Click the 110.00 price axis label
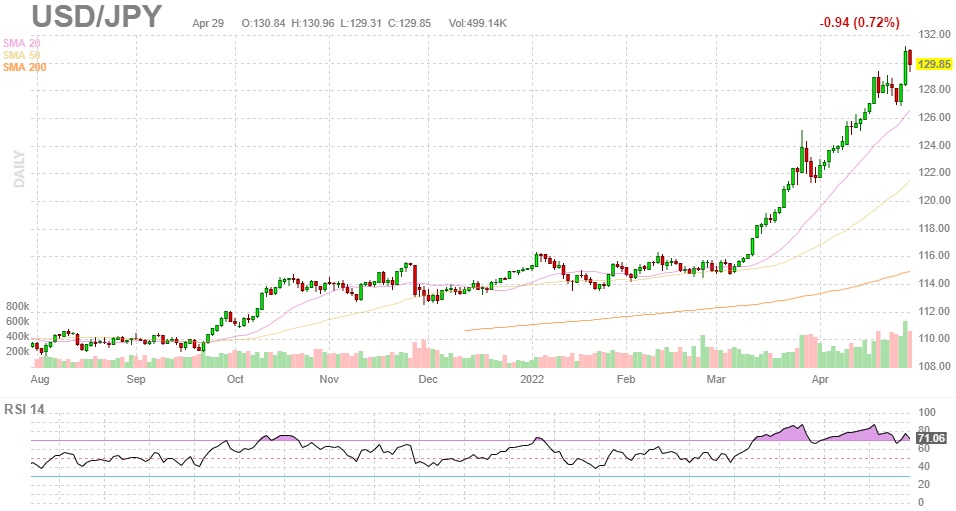 [936, 338]
